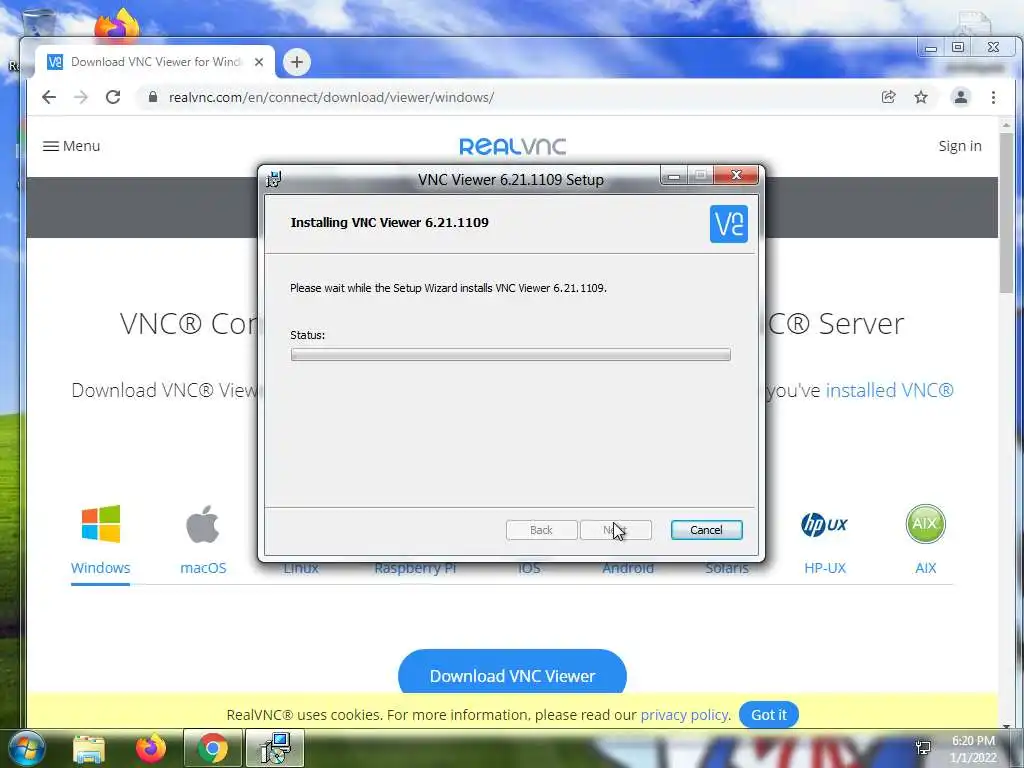Close the Download VNC Viewer tab
1024x768 pixels.
(259, 62)
